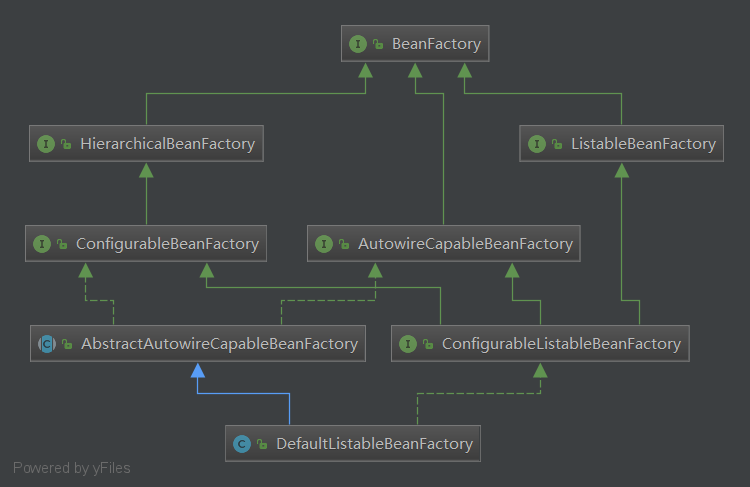Click the interface icon on ListableBeanFactory node
Viewport: 750px width, 487px height.
[536, 144]
